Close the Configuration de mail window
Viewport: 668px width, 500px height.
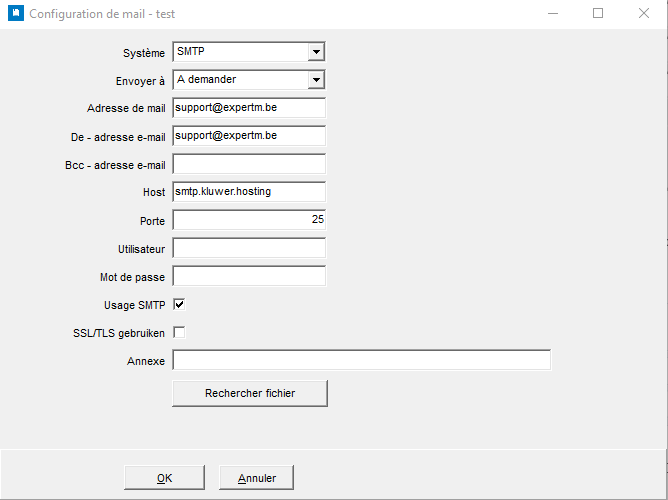pyautogui.click(x=644, y=14)
